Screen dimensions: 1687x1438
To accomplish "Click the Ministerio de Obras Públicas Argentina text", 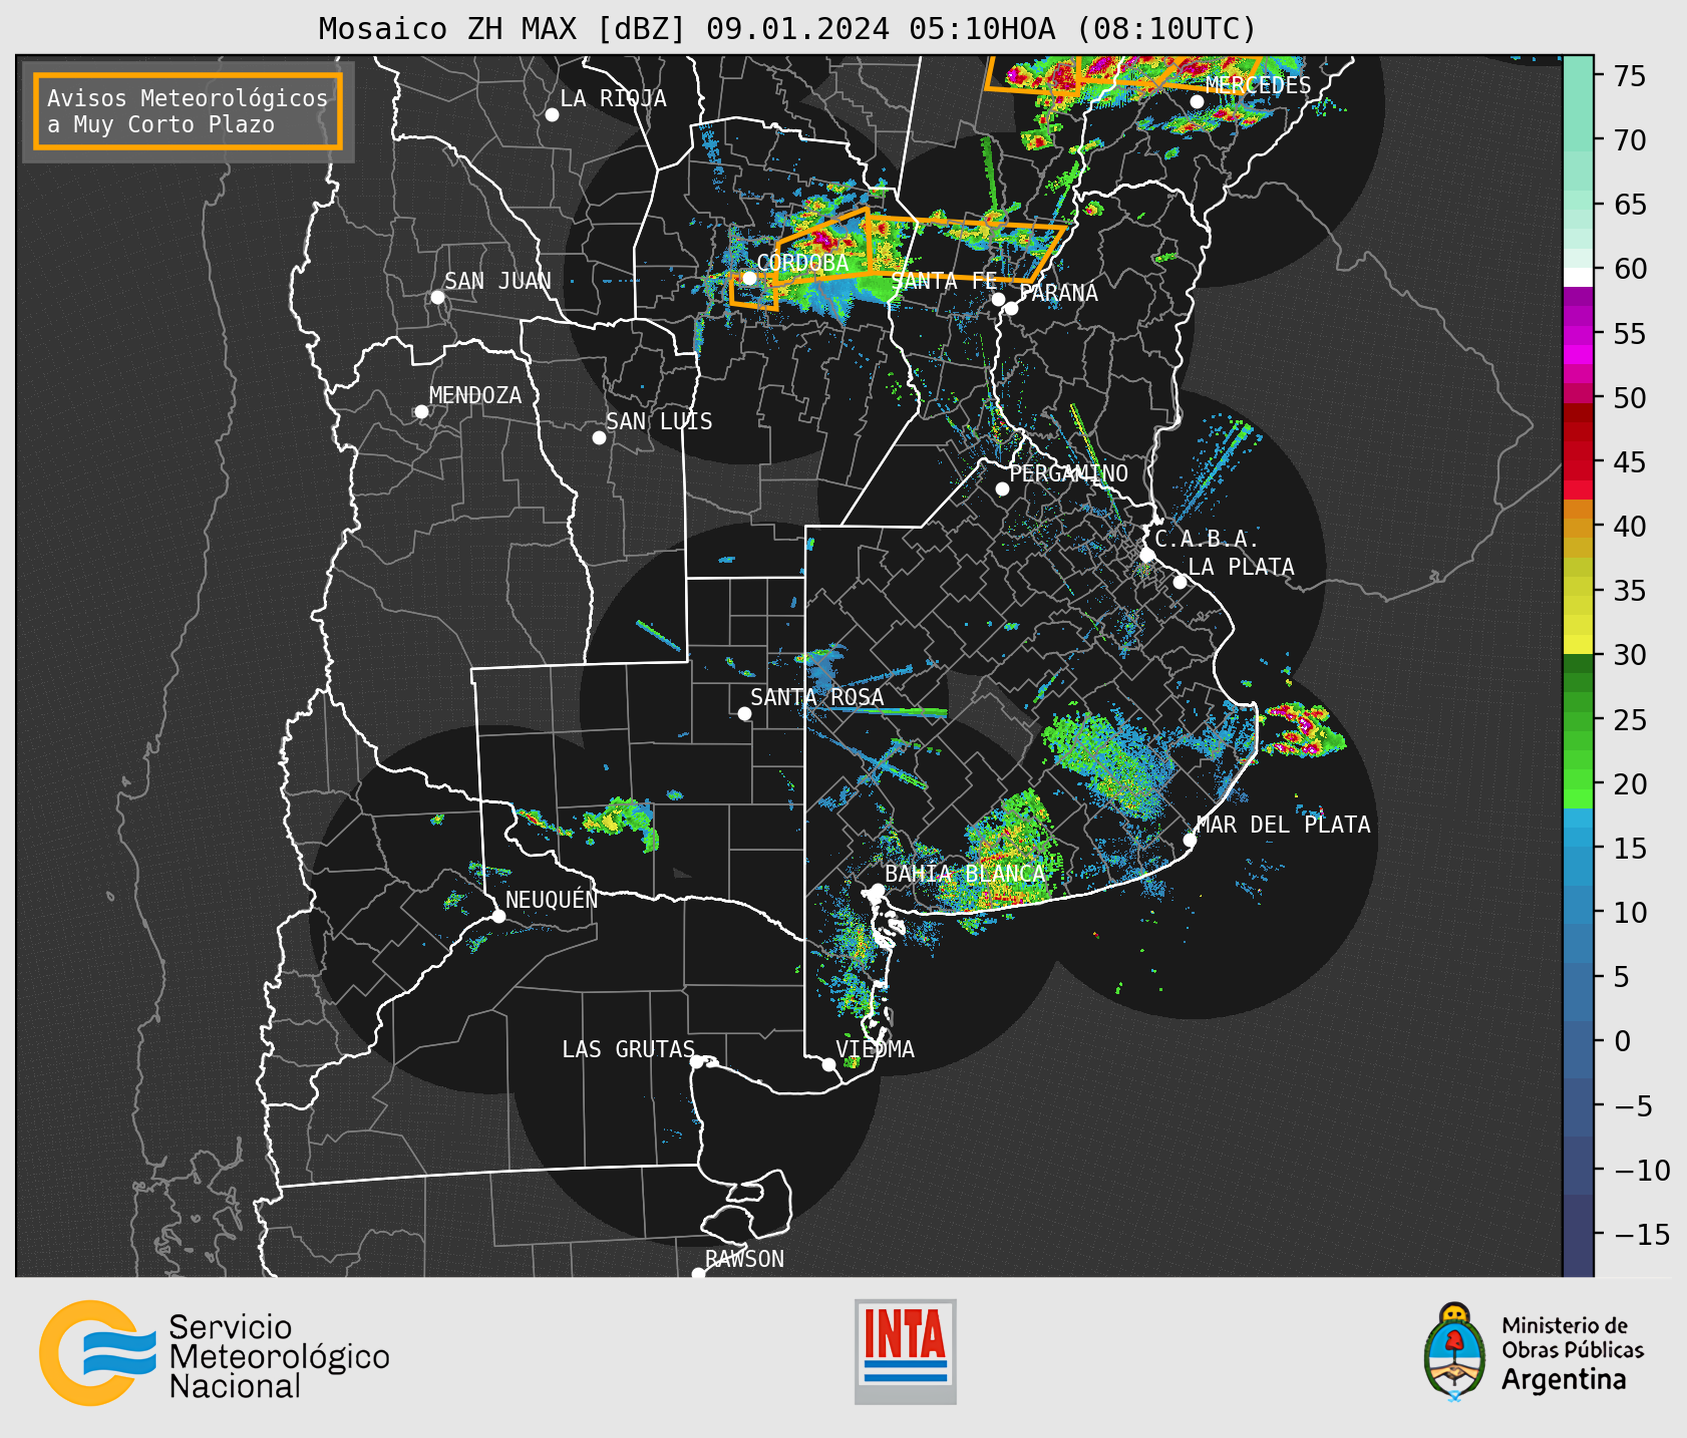I will [x=1571, y=1353].
